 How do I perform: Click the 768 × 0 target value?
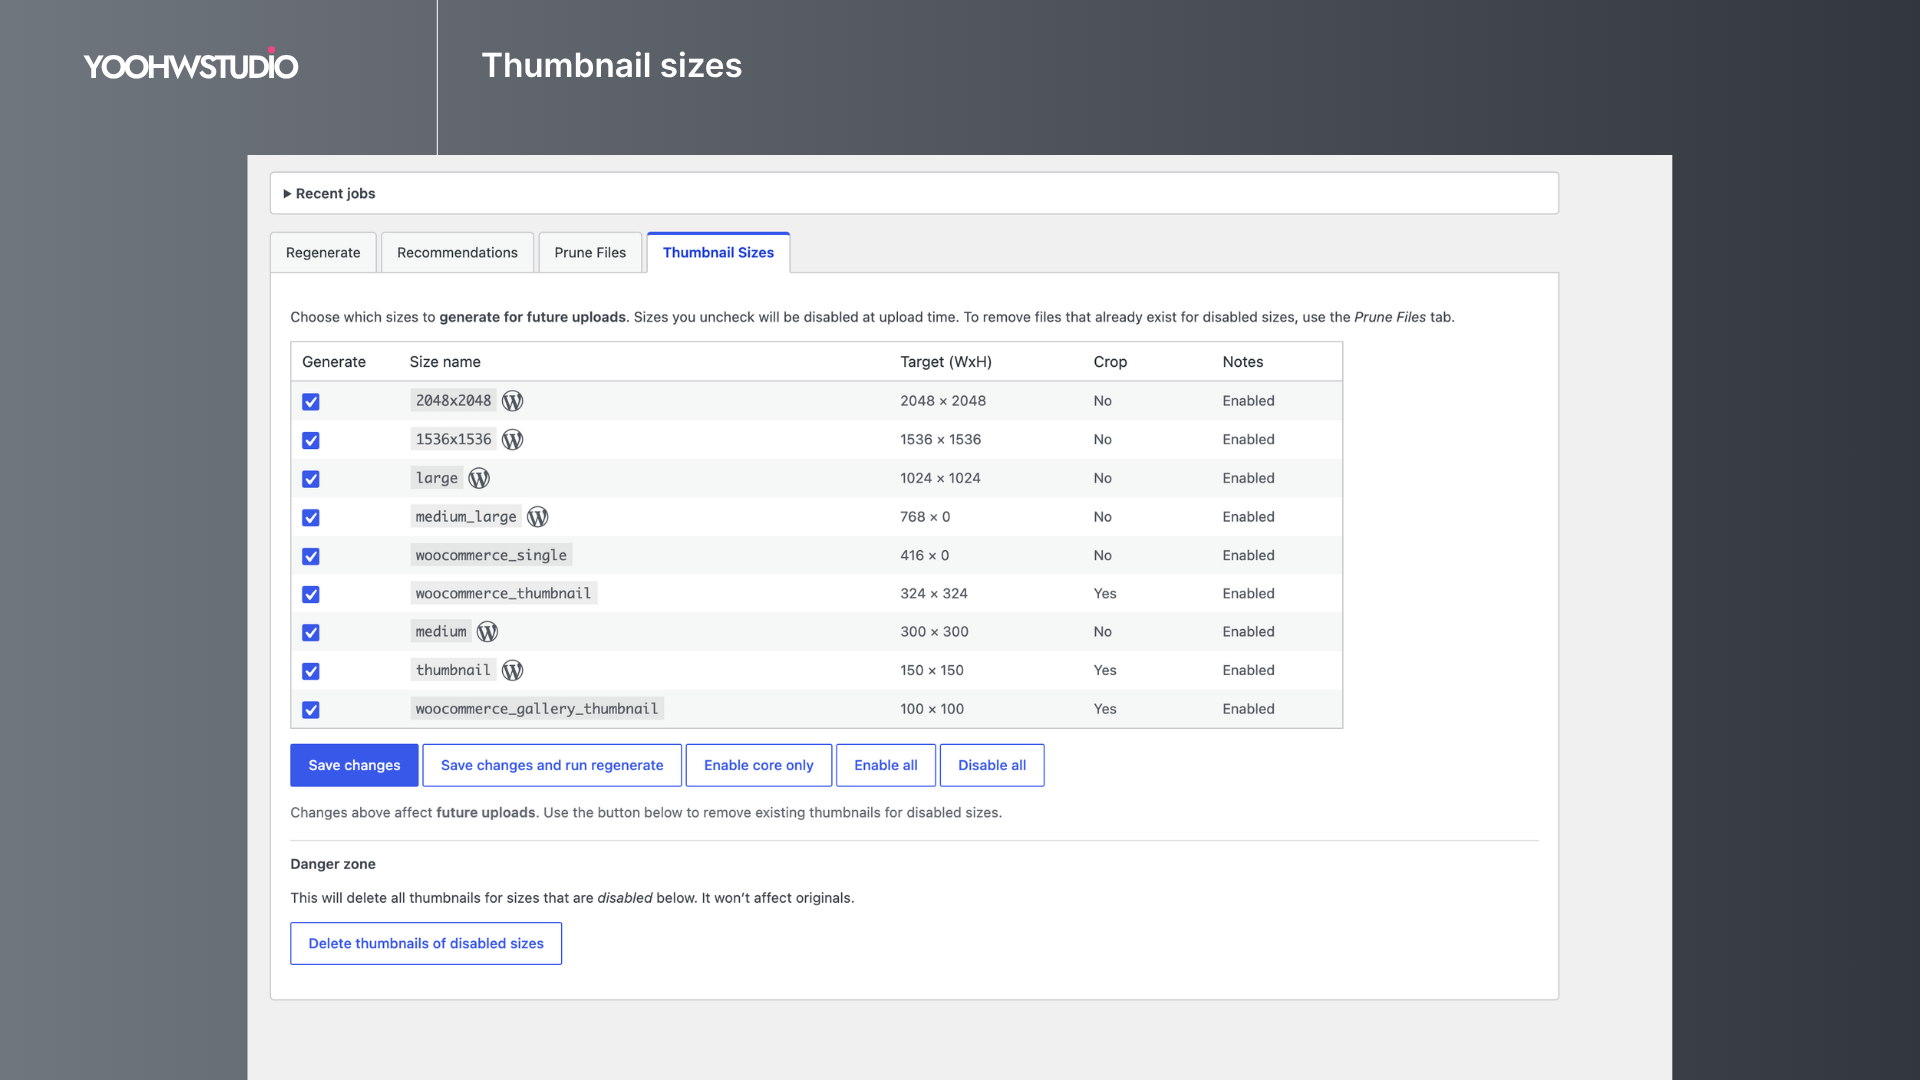coord(925,517)
